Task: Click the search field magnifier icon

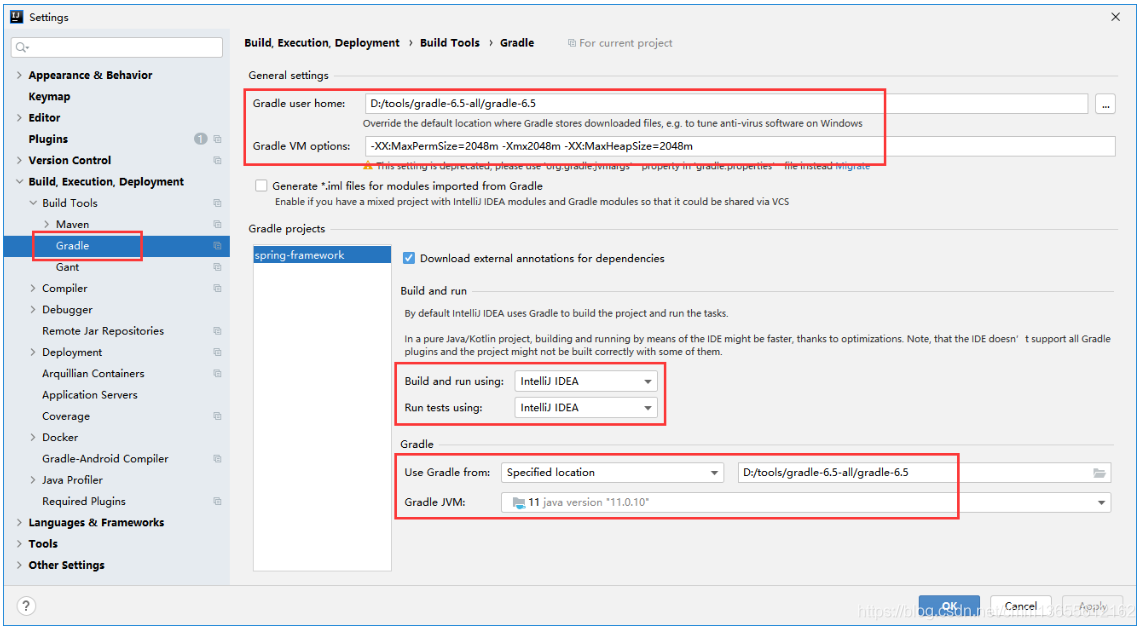Action: pyautogui.click(x=21, y=47)
